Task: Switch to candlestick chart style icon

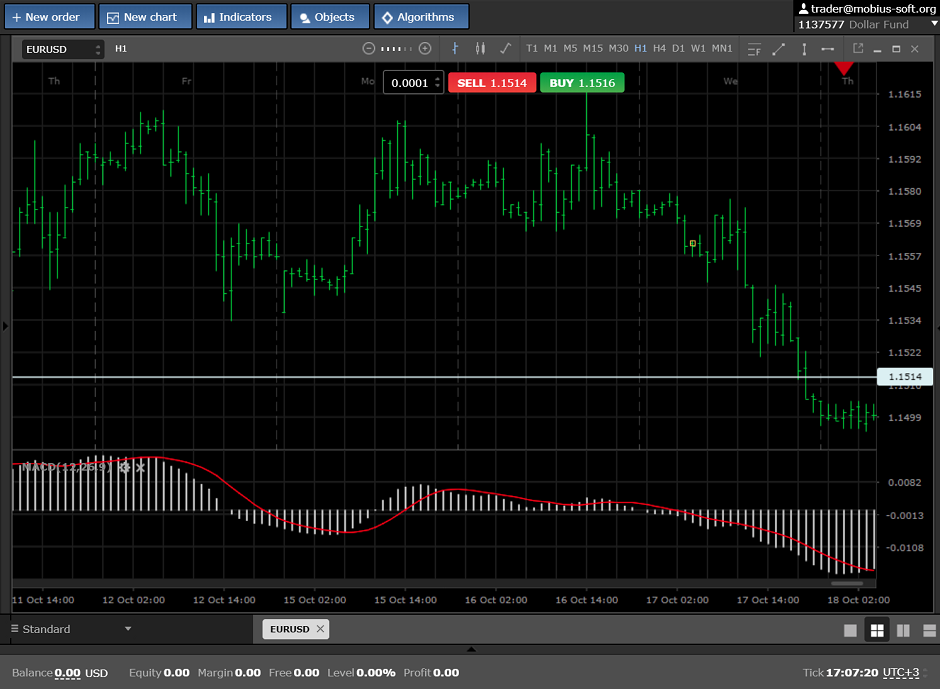Action: click(x=480, y=49)
